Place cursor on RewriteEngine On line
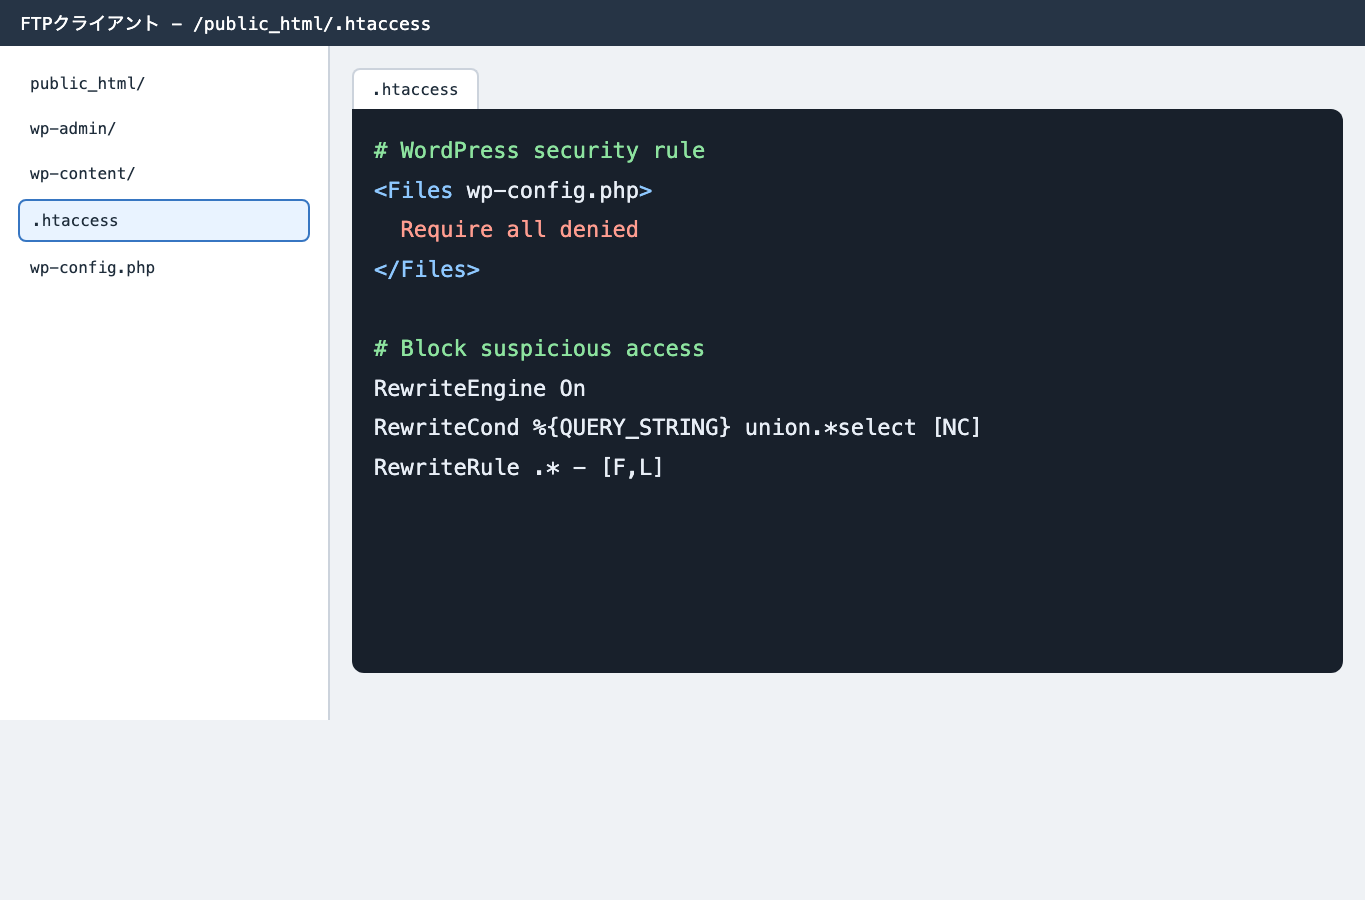 click(480, 388)
